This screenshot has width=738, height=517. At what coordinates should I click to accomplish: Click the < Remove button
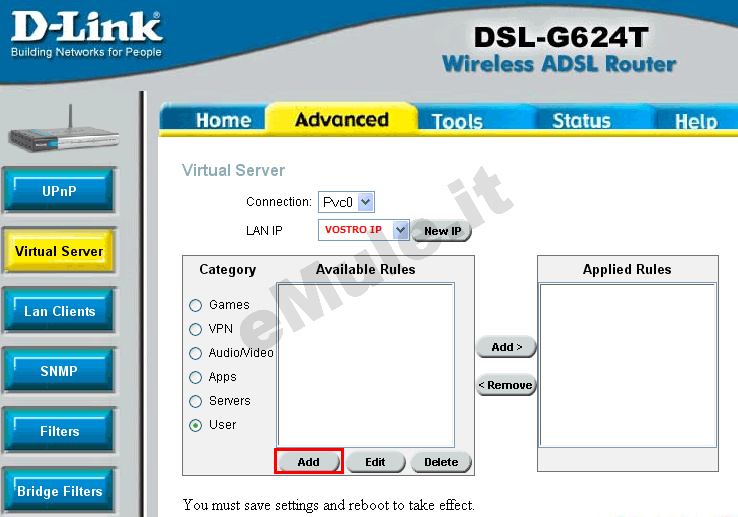point(506,385)
